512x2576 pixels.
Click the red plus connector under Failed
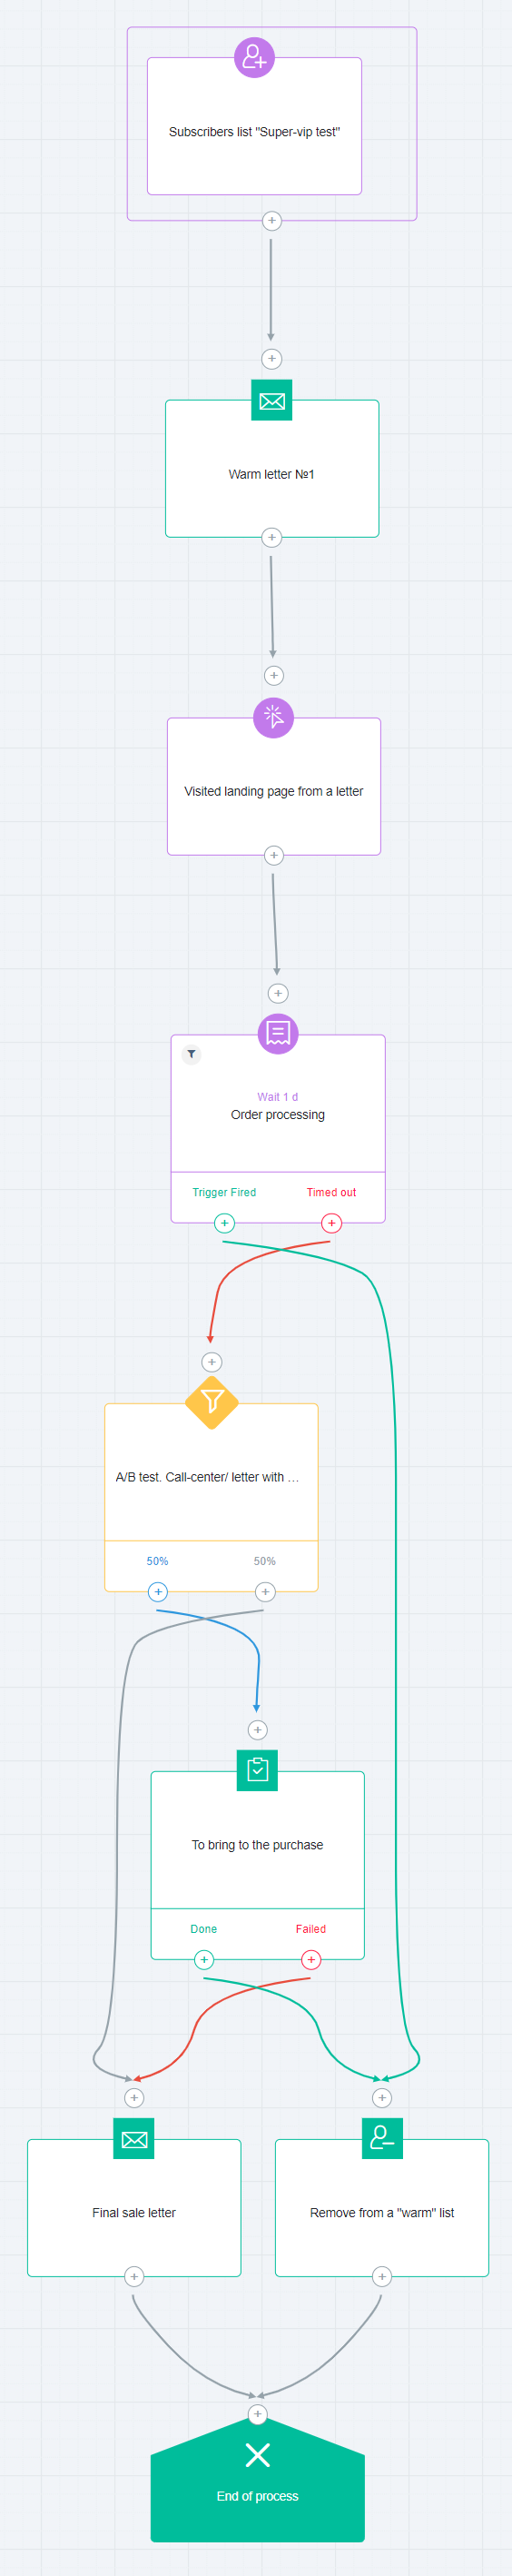click(311, 1960)
